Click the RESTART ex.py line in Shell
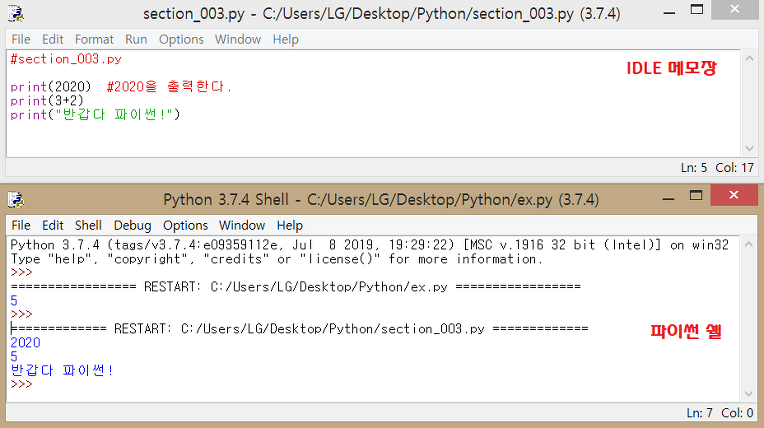 pyautogui.click(x=296, y=287)
